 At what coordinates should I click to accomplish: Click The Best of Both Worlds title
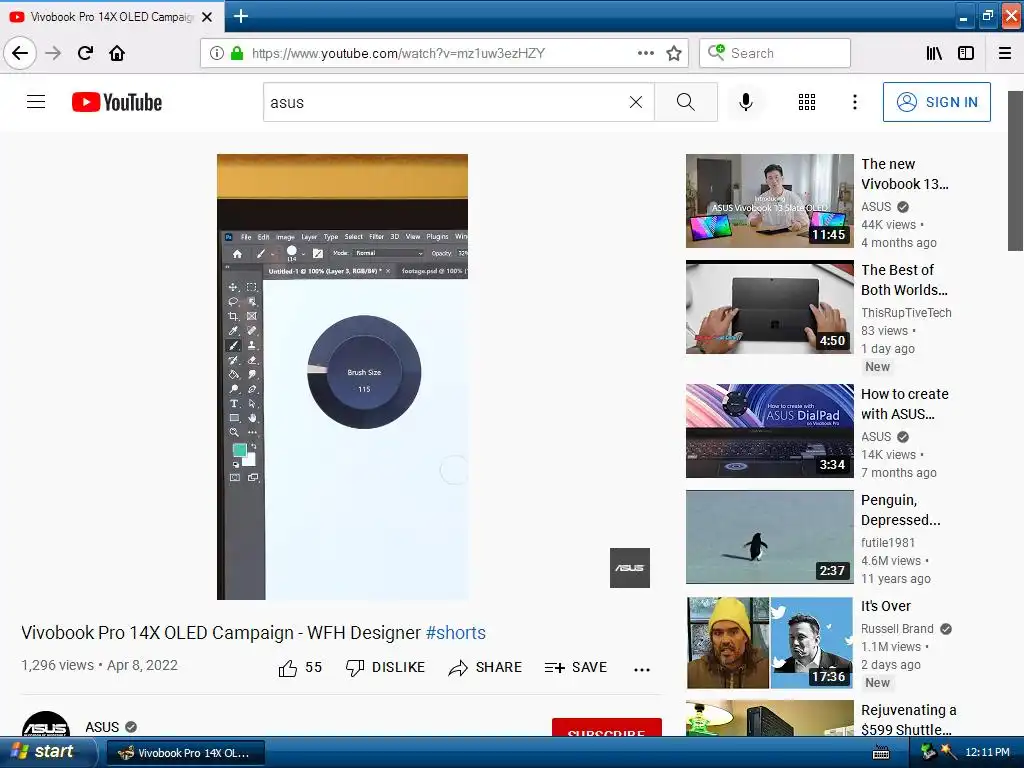click(x=904, y=280)
